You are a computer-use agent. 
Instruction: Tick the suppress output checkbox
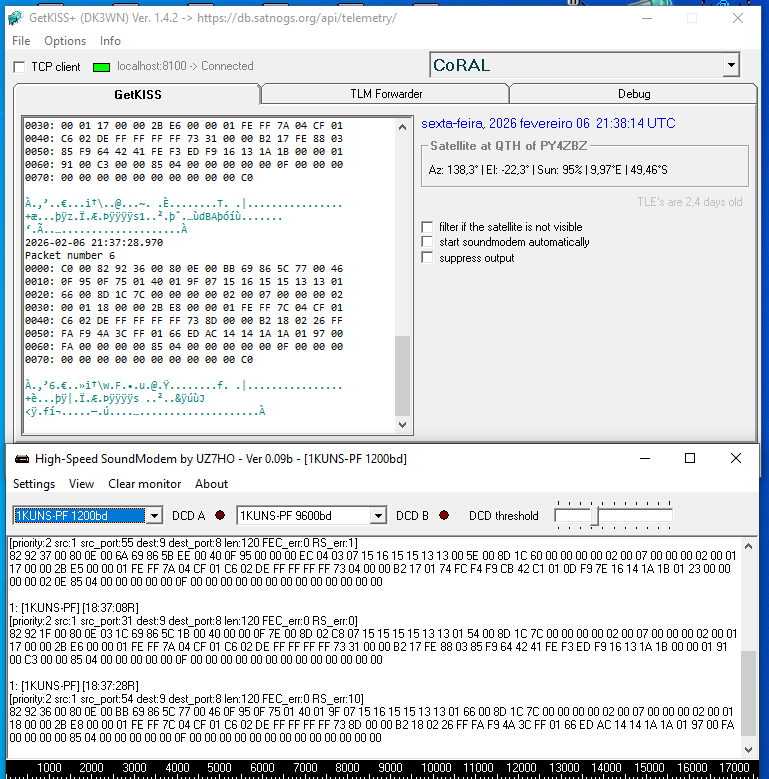[x=428, y=258]
